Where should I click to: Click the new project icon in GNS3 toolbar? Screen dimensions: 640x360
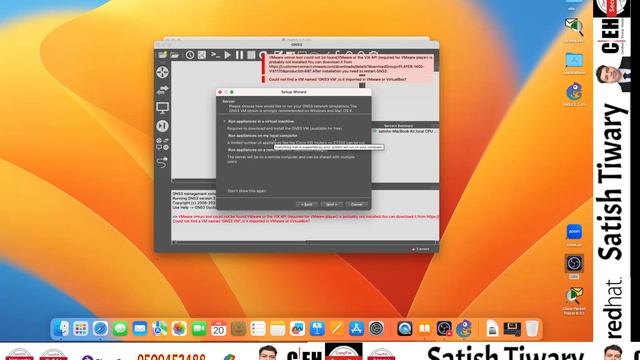(162, 55)
